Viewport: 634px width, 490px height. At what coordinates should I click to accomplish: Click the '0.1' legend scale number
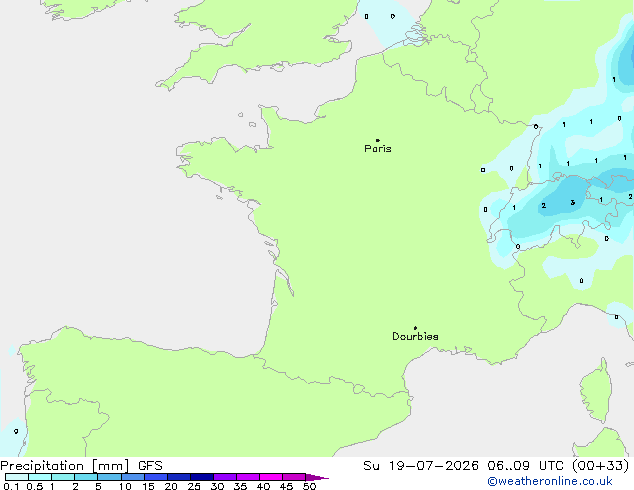(x=11, y=486)
